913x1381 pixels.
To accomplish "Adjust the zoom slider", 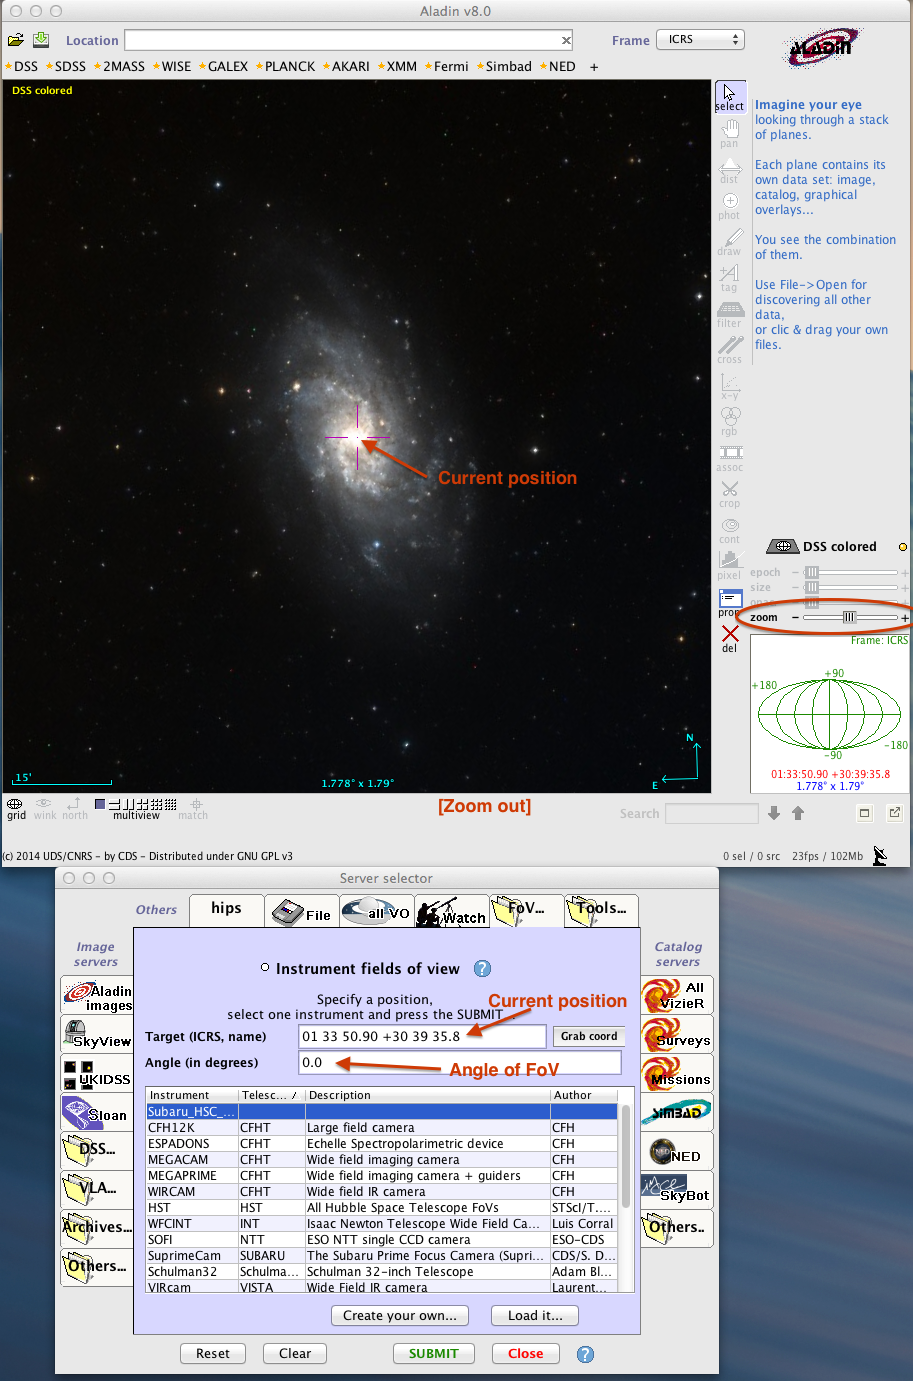I will click(849, 617).
